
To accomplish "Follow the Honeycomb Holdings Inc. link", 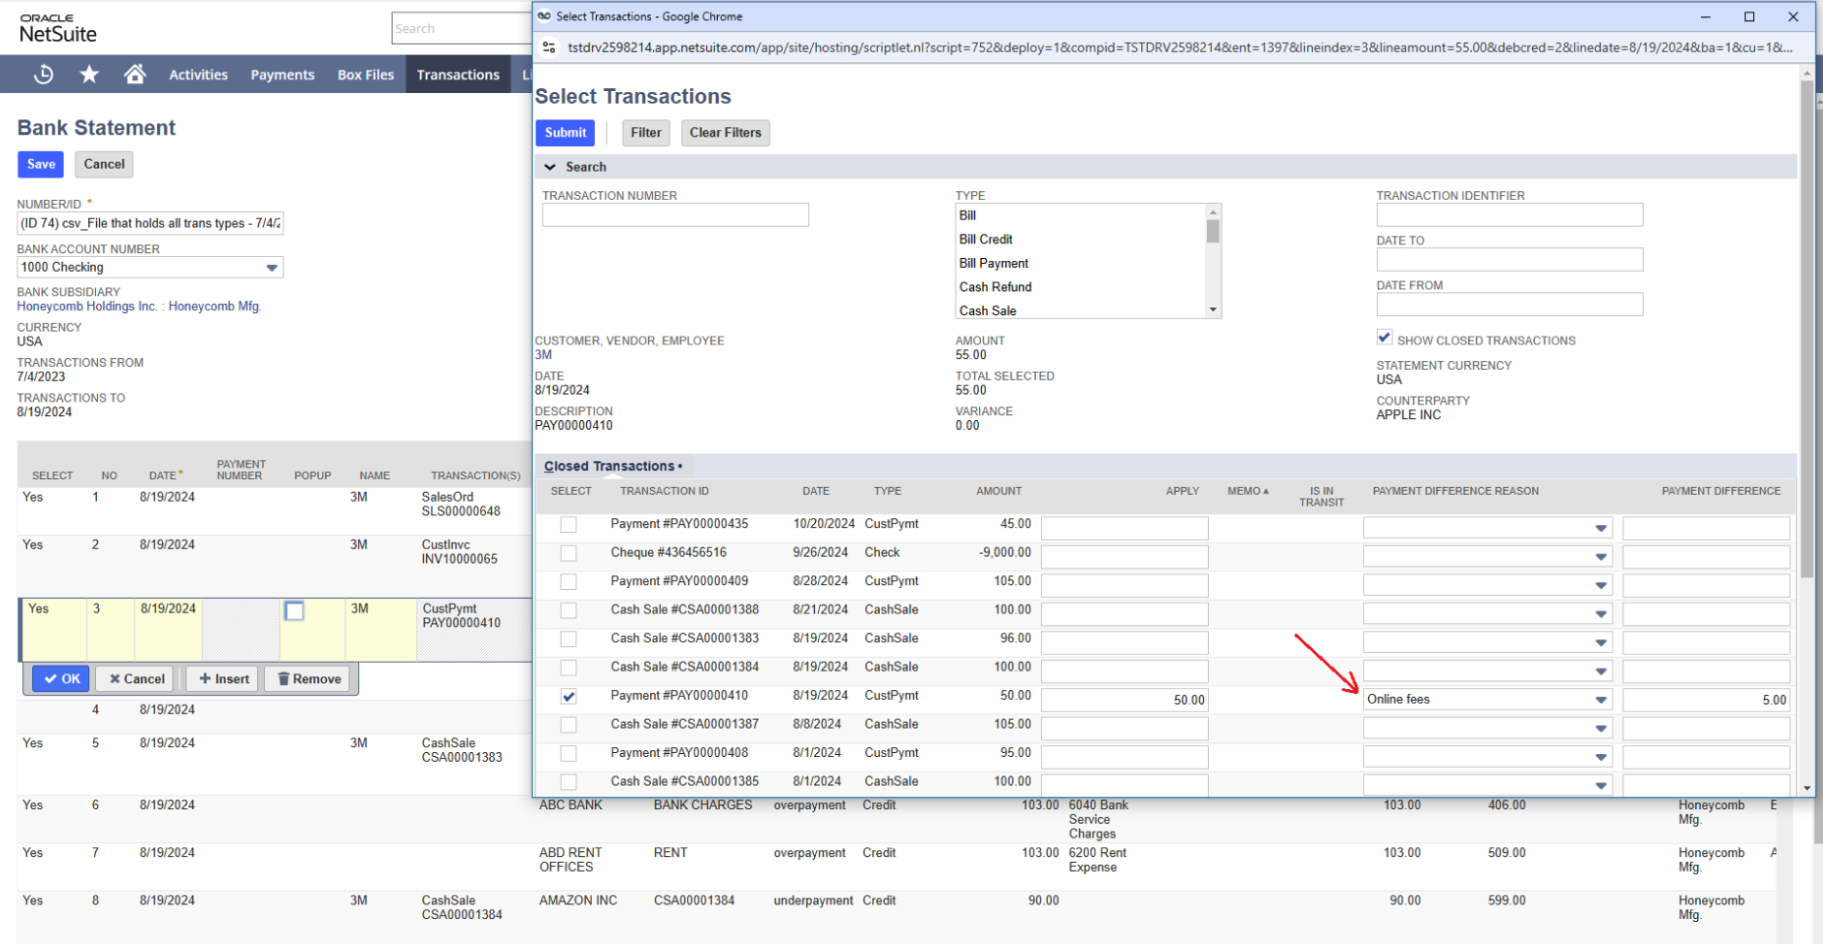I will coord(87,307).
